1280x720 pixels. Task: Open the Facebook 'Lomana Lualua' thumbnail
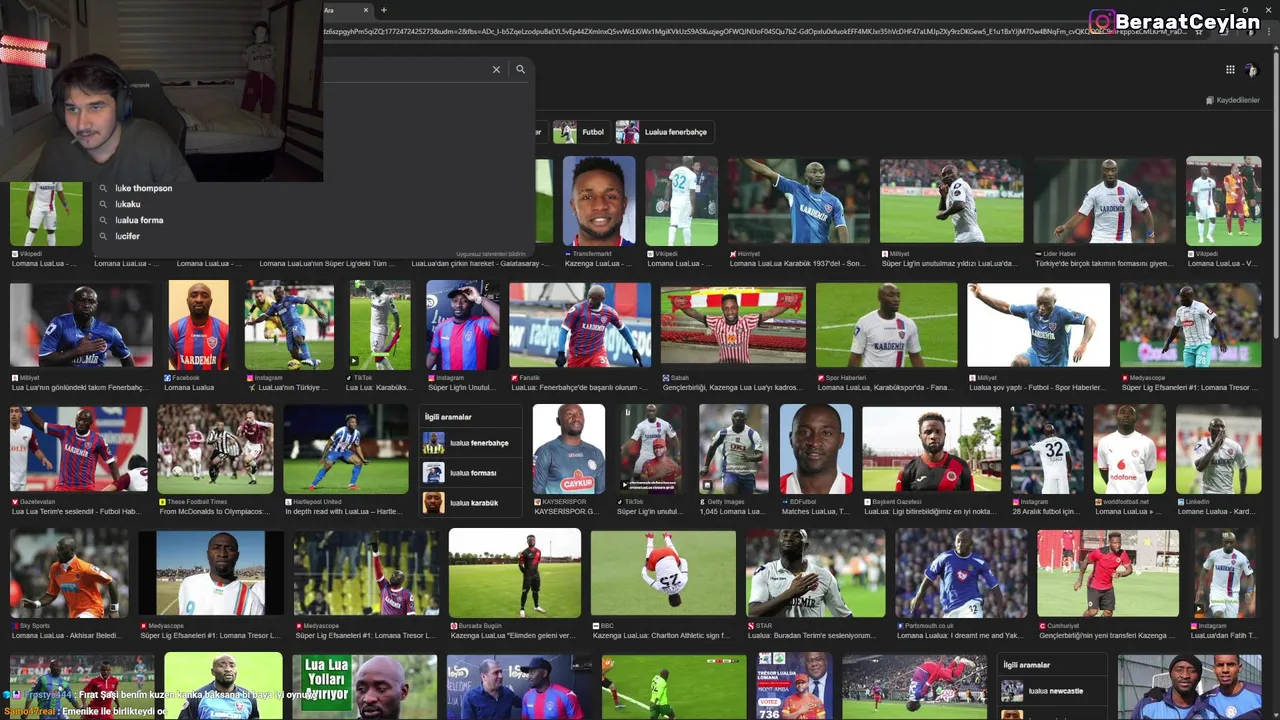point(198,325)
